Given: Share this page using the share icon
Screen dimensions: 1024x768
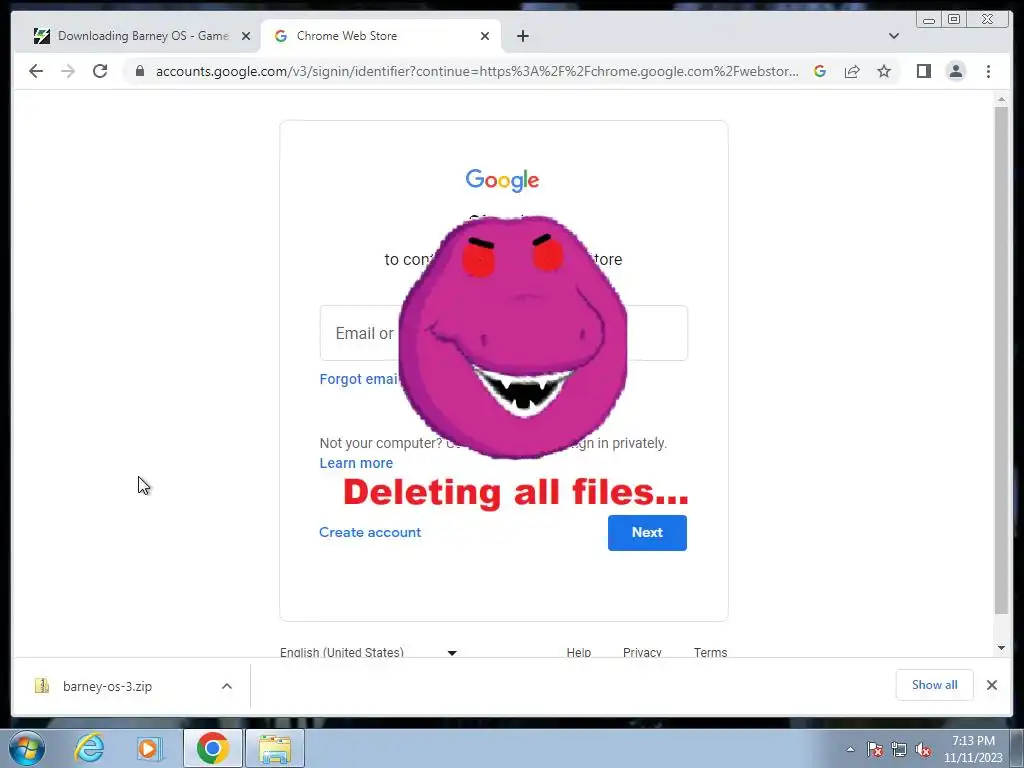Looking at the screenshot, I should [x=852, y=71].
